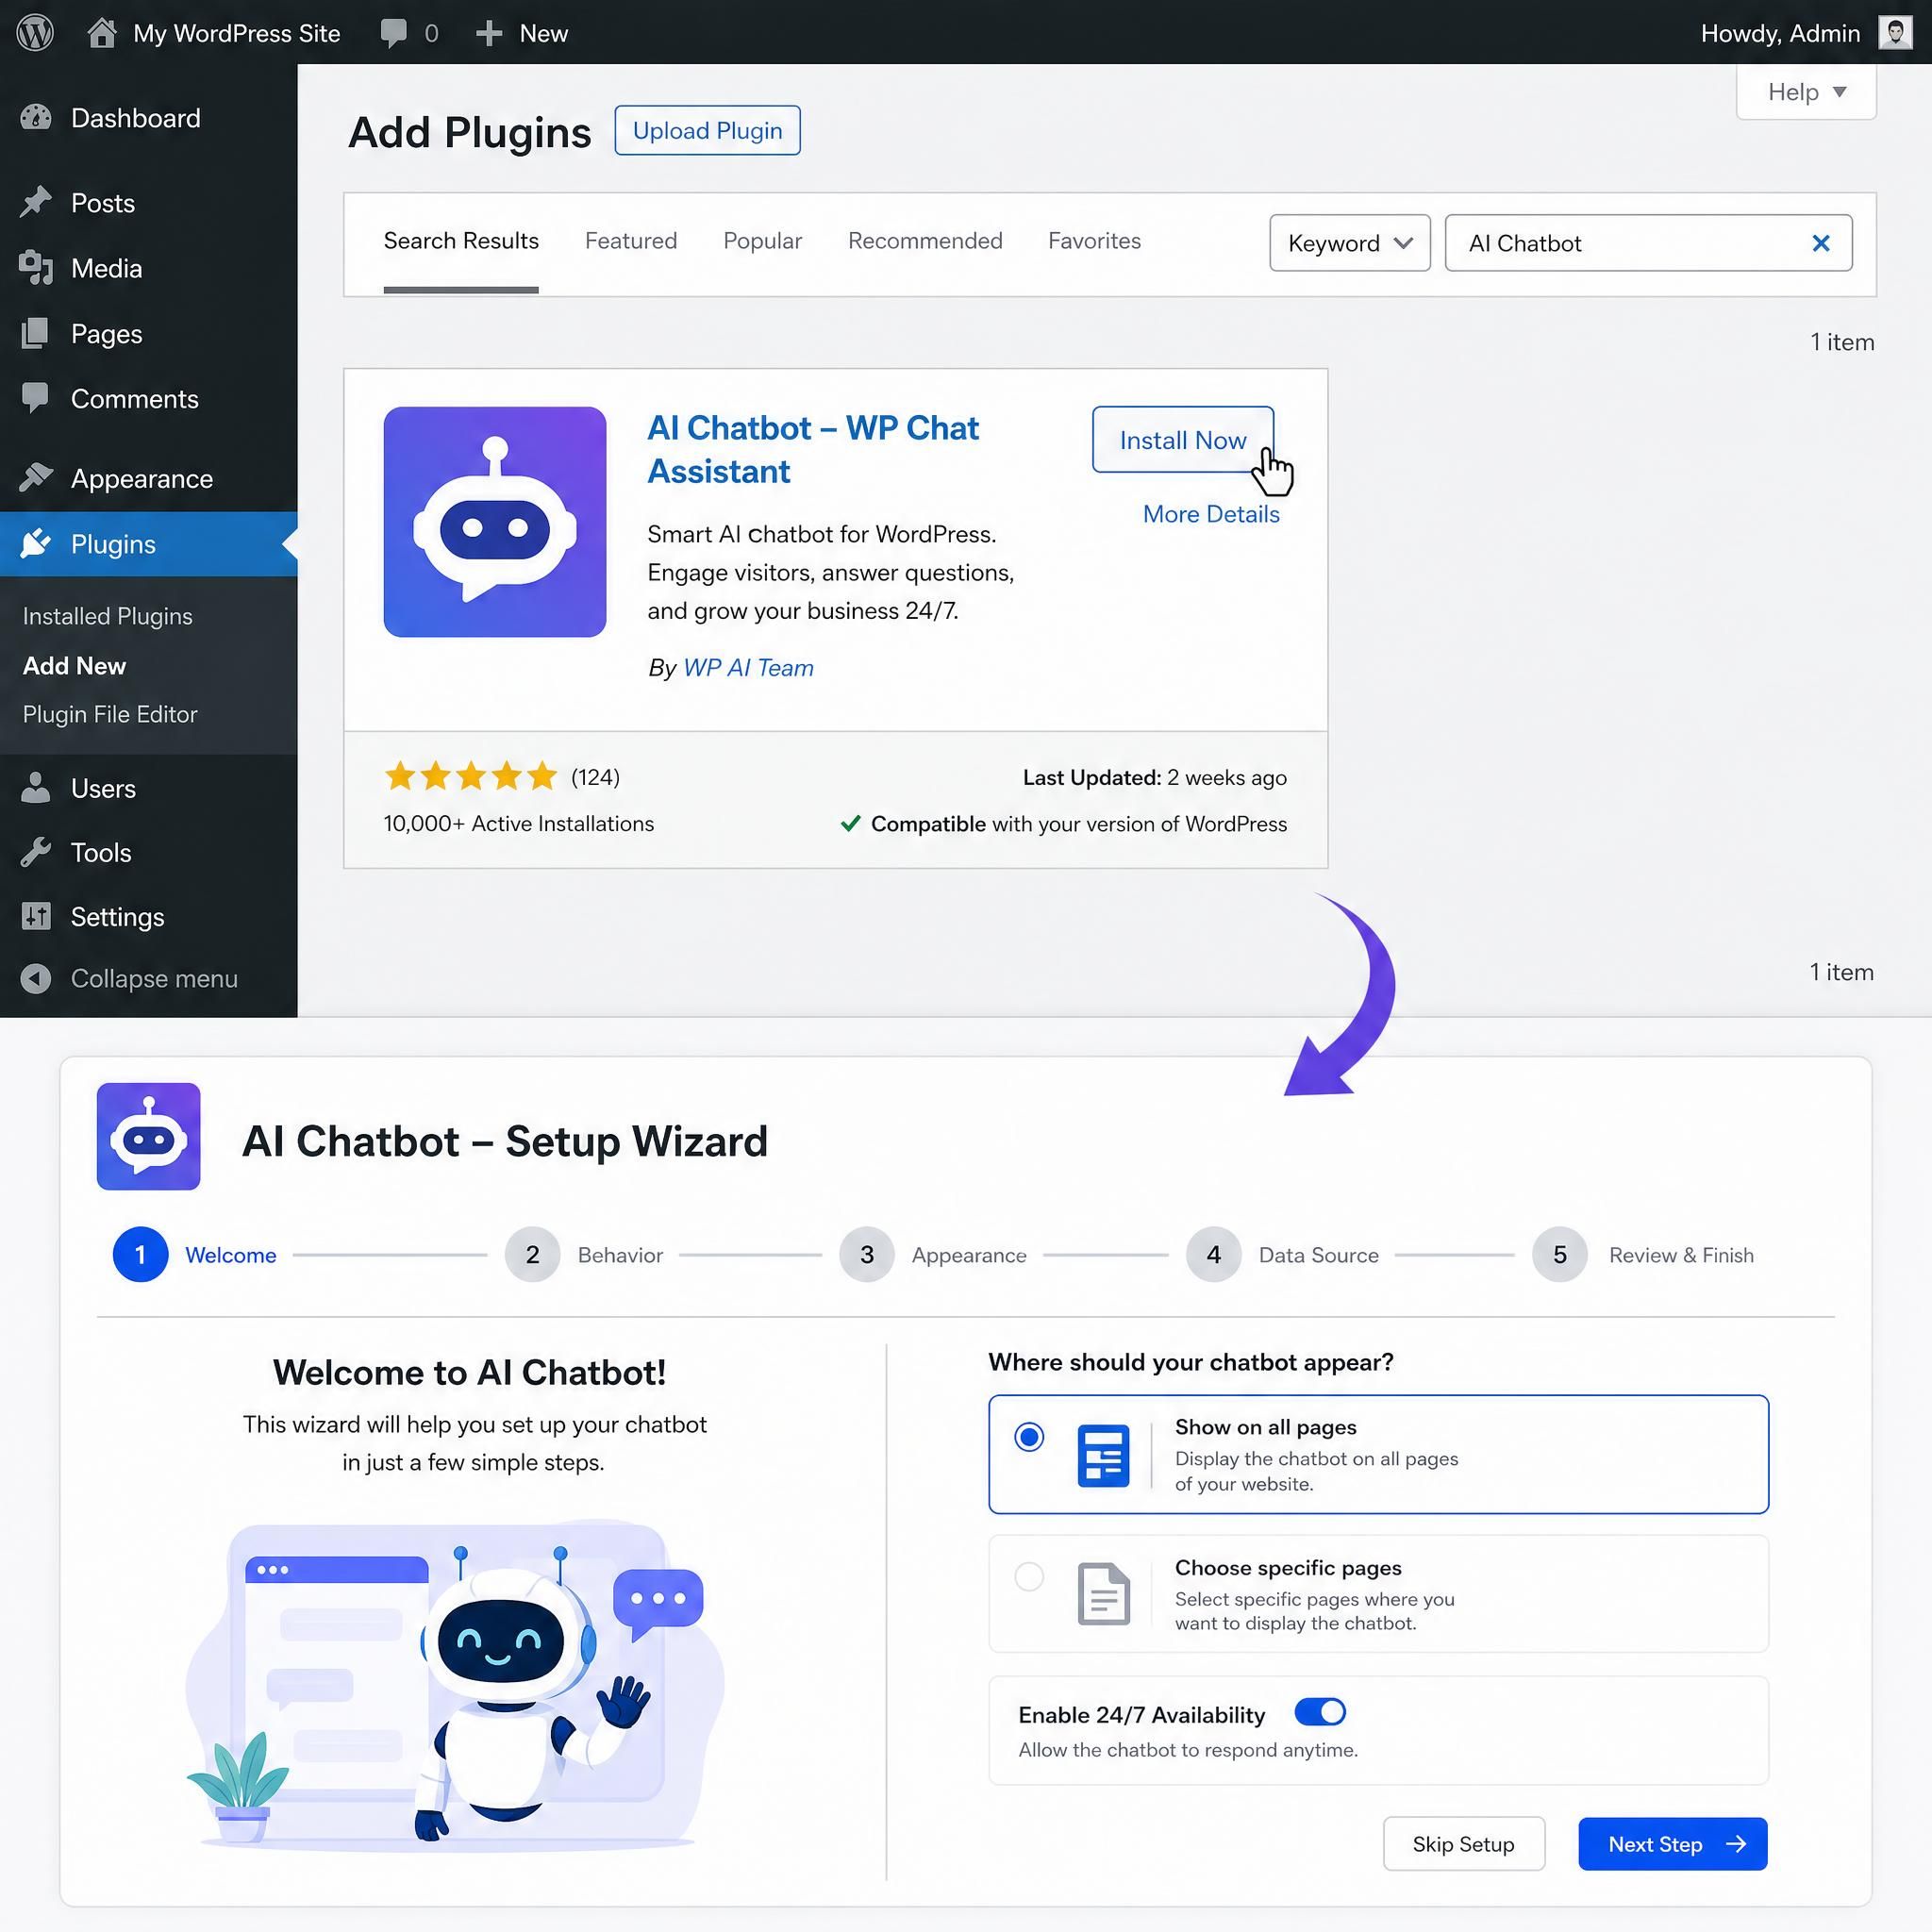Open the Keyword search type dropdown
This screenshot has height=1932, width=1932.
[1350, 243]
